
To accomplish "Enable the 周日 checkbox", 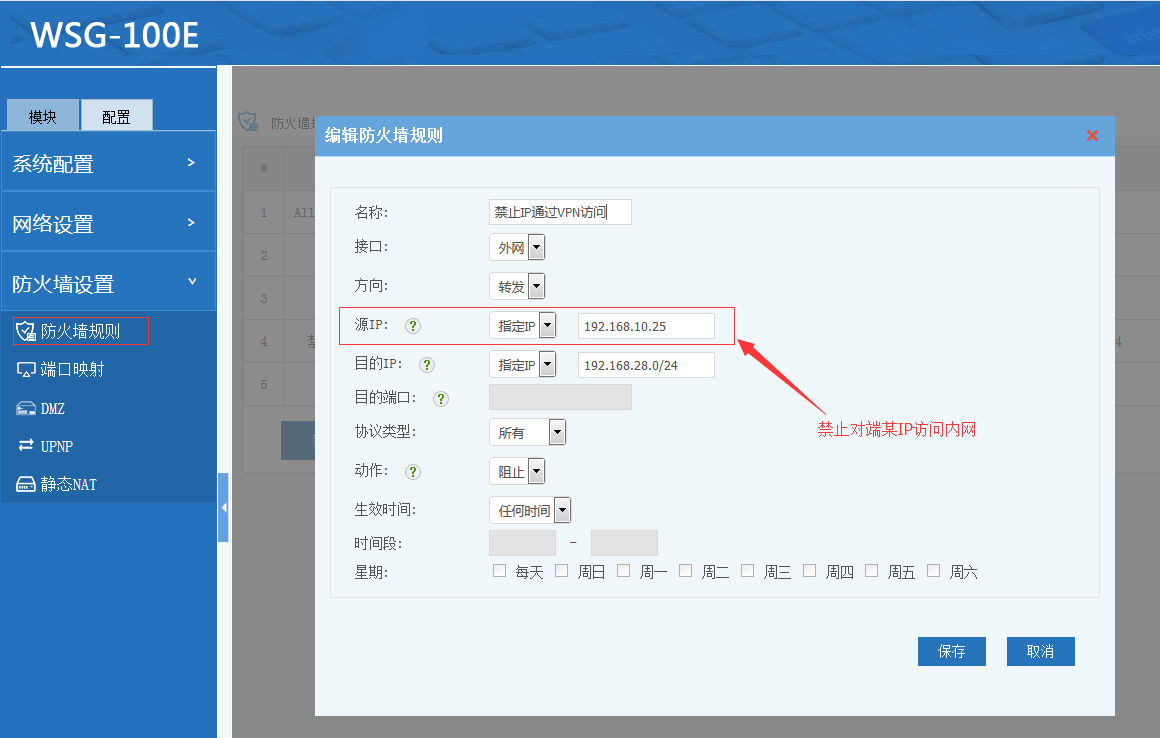I will pos(561,571).
